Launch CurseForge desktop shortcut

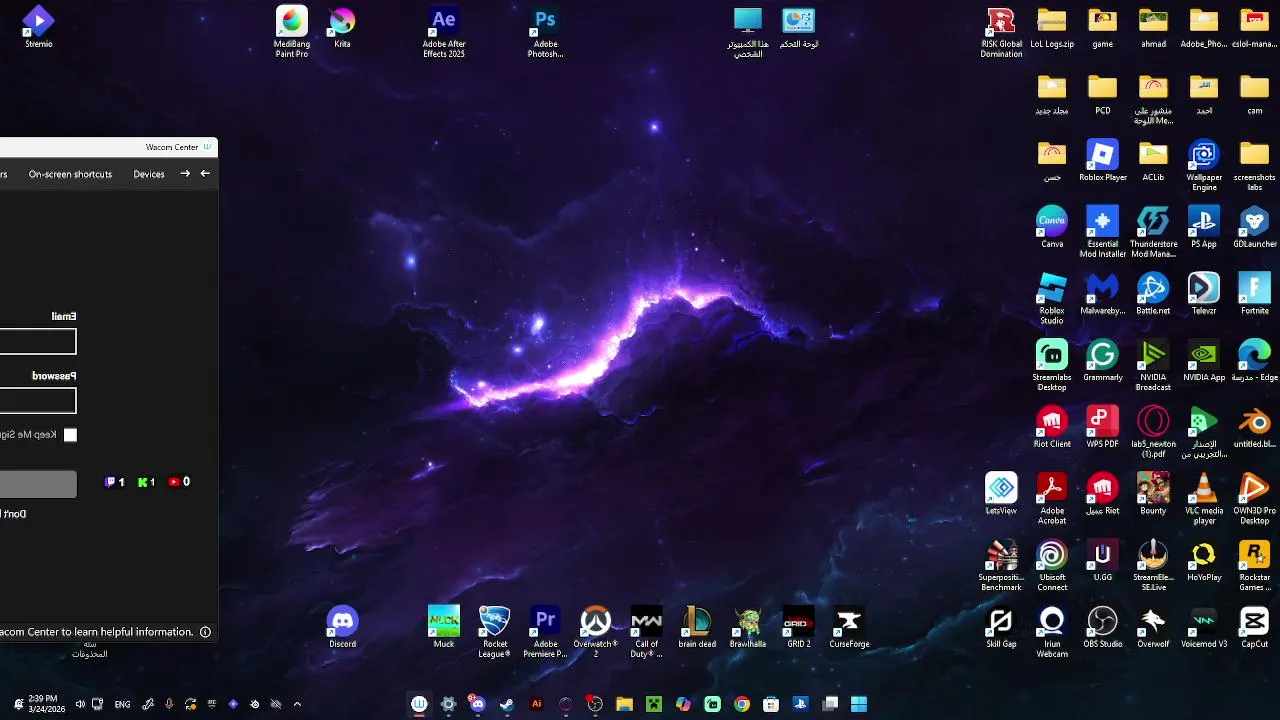(848, 627)
